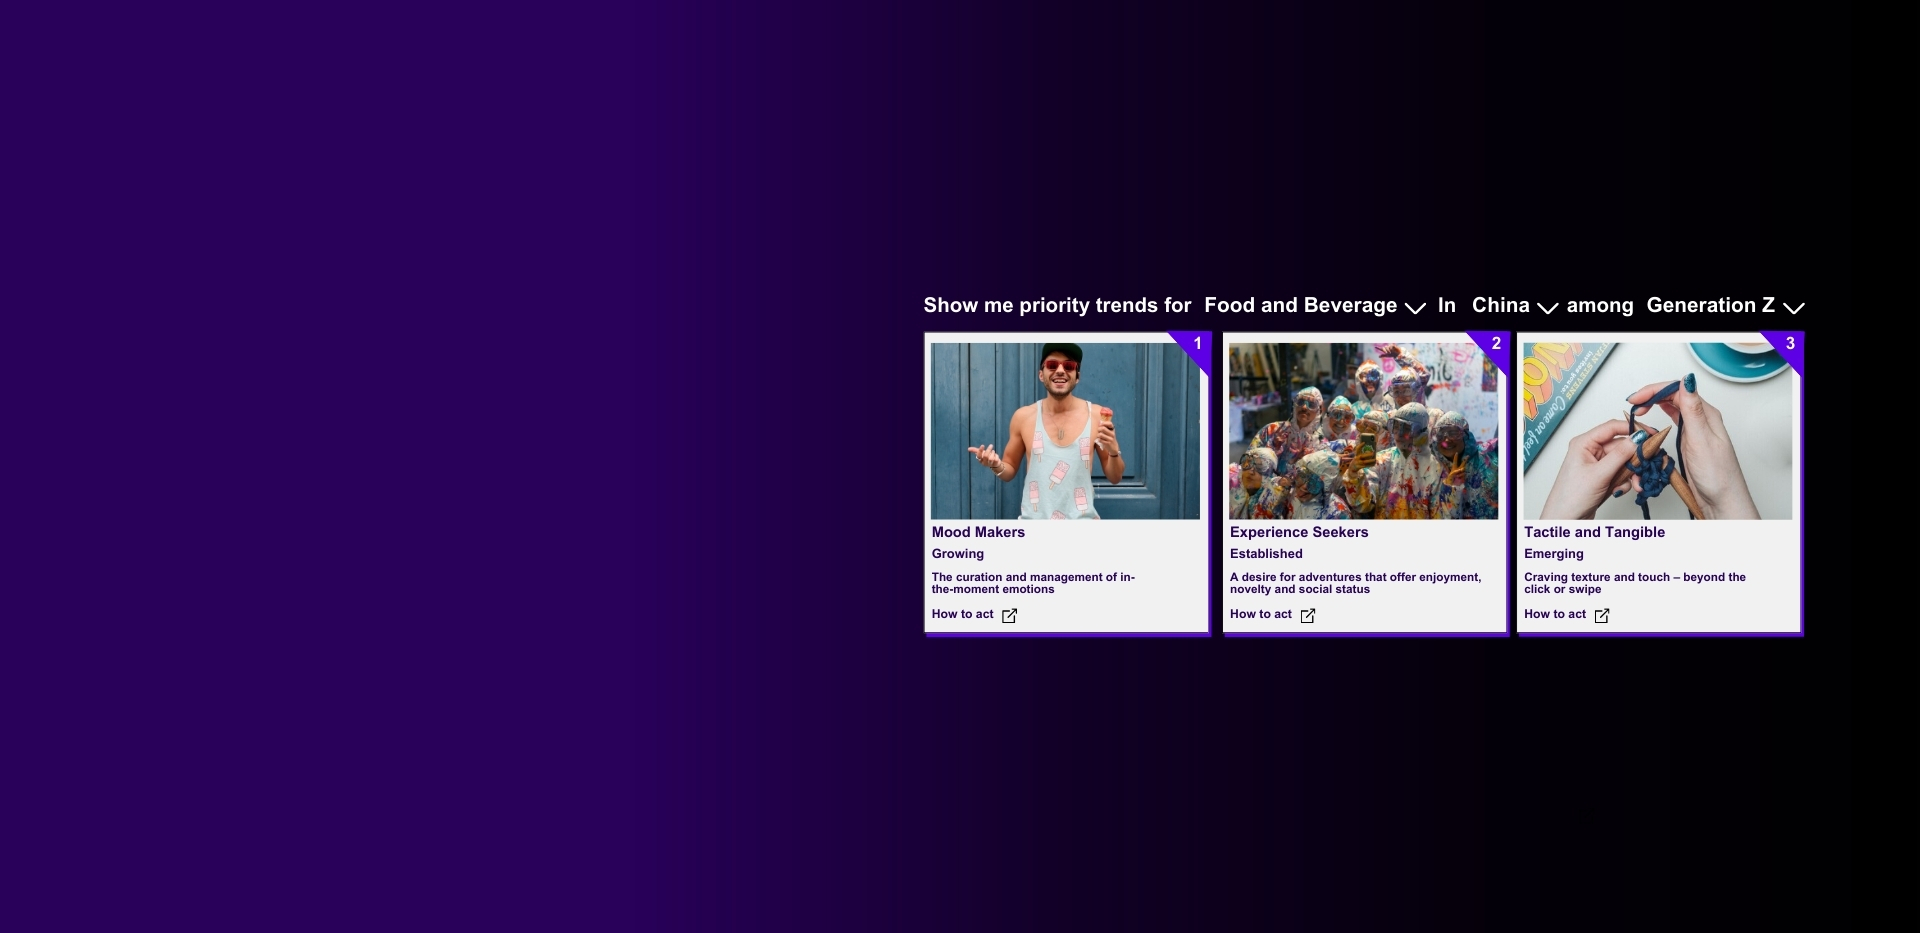Select the Experience Seekers card title
The width and height of the screenshot is (1920, 933).
(x=1298, y=533)
